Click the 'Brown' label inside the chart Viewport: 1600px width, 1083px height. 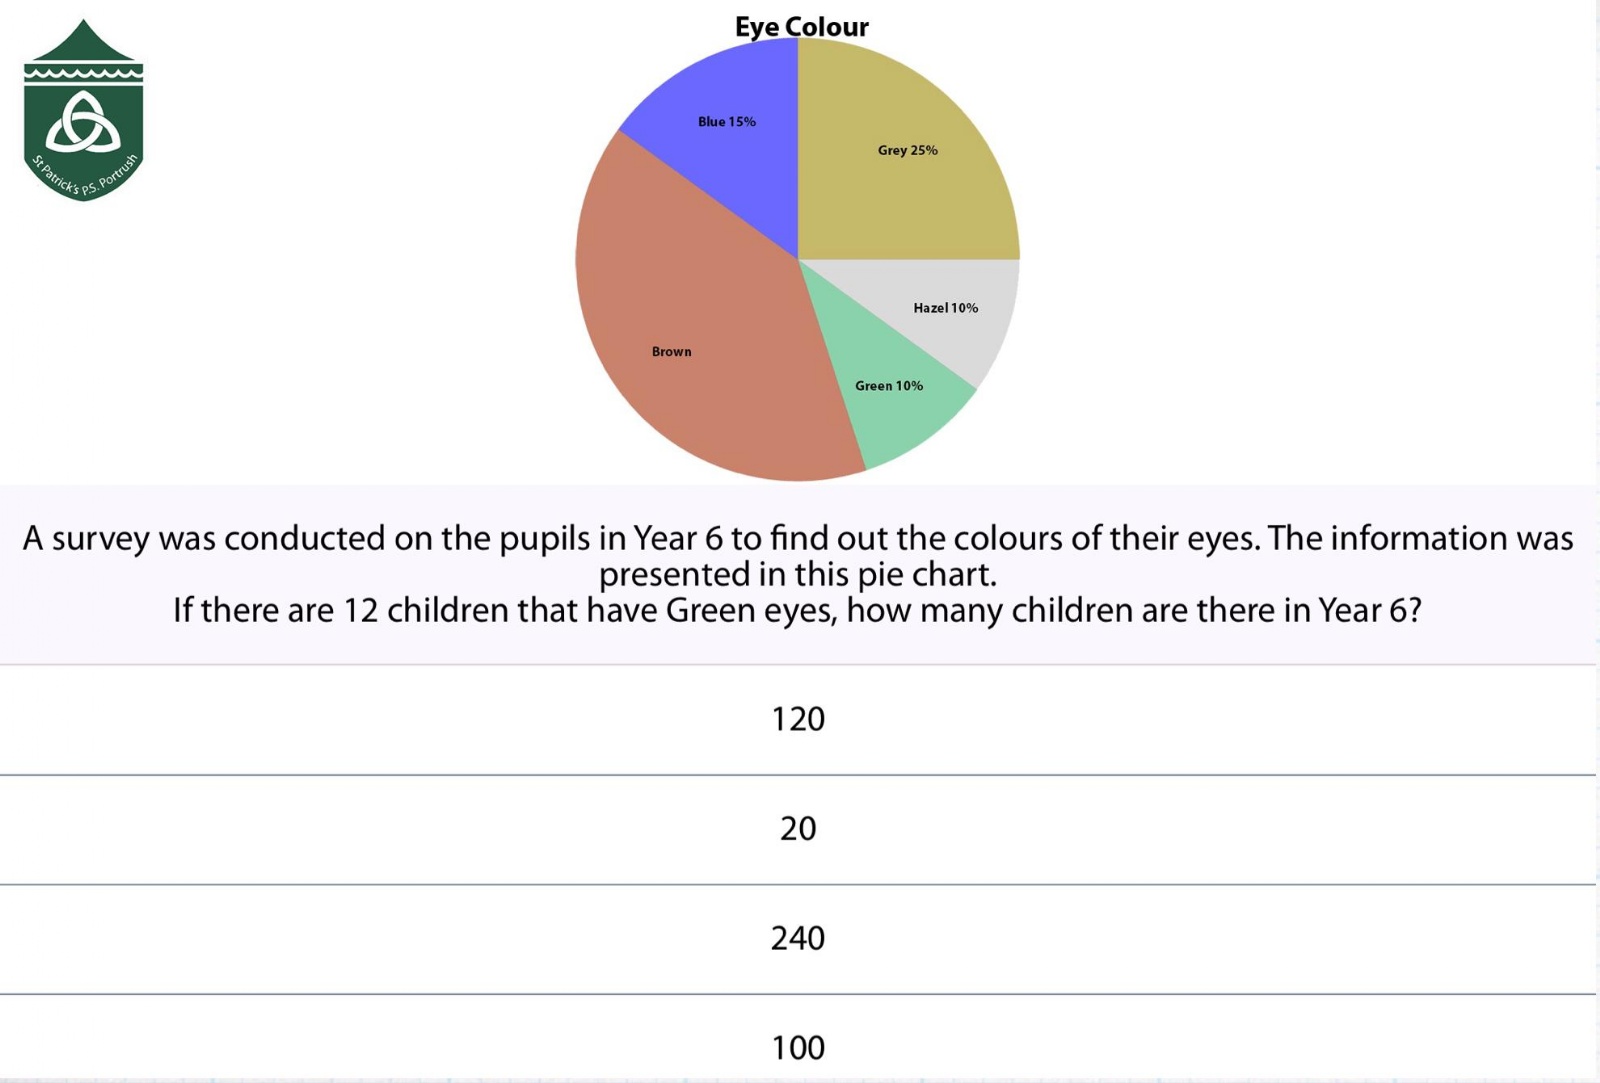coord(671,352)
